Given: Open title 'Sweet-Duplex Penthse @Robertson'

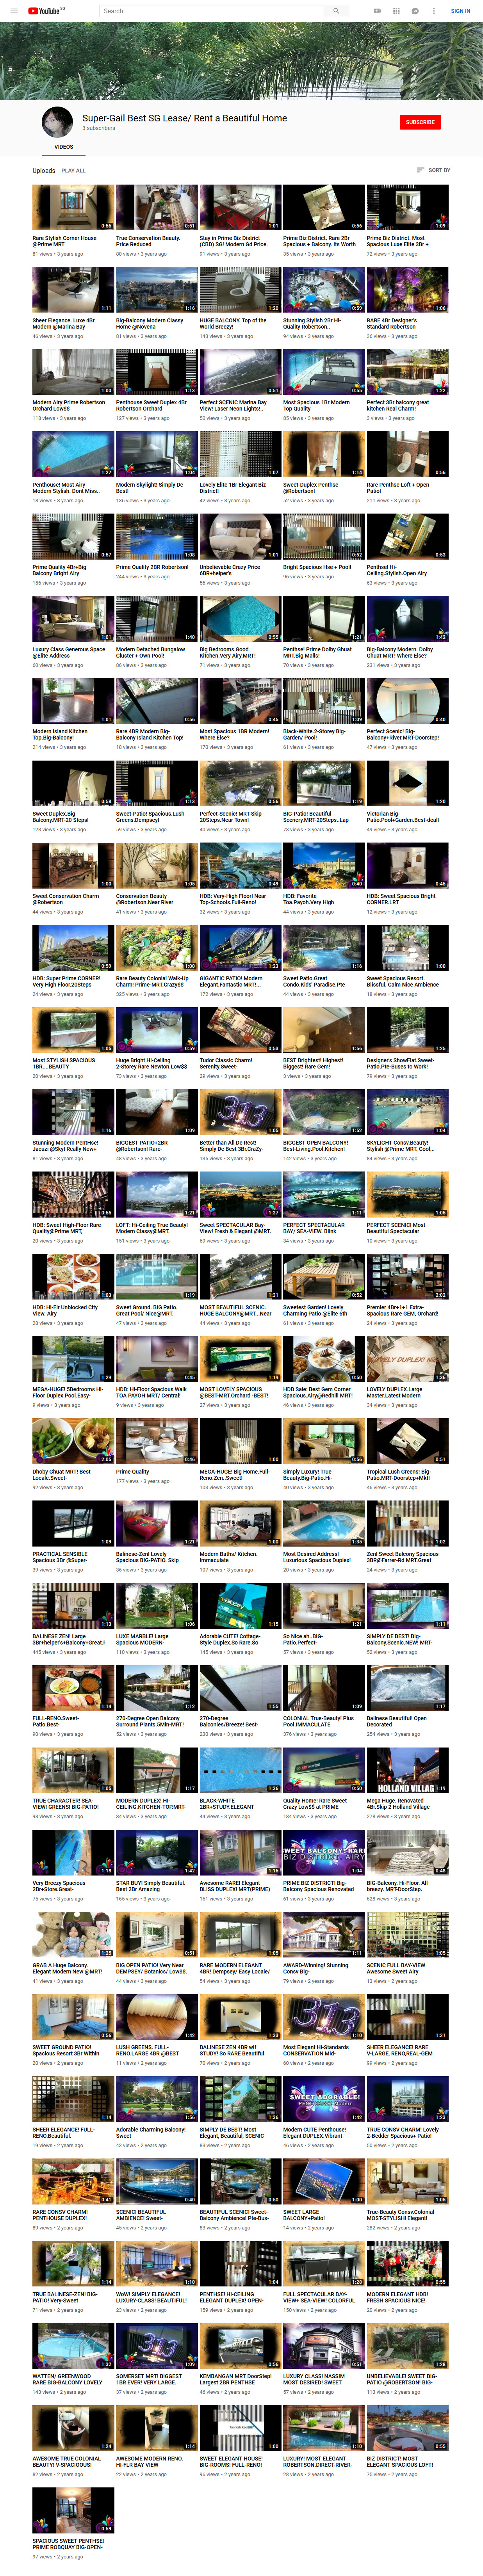Looking at the screenshot, I should 311,487.
